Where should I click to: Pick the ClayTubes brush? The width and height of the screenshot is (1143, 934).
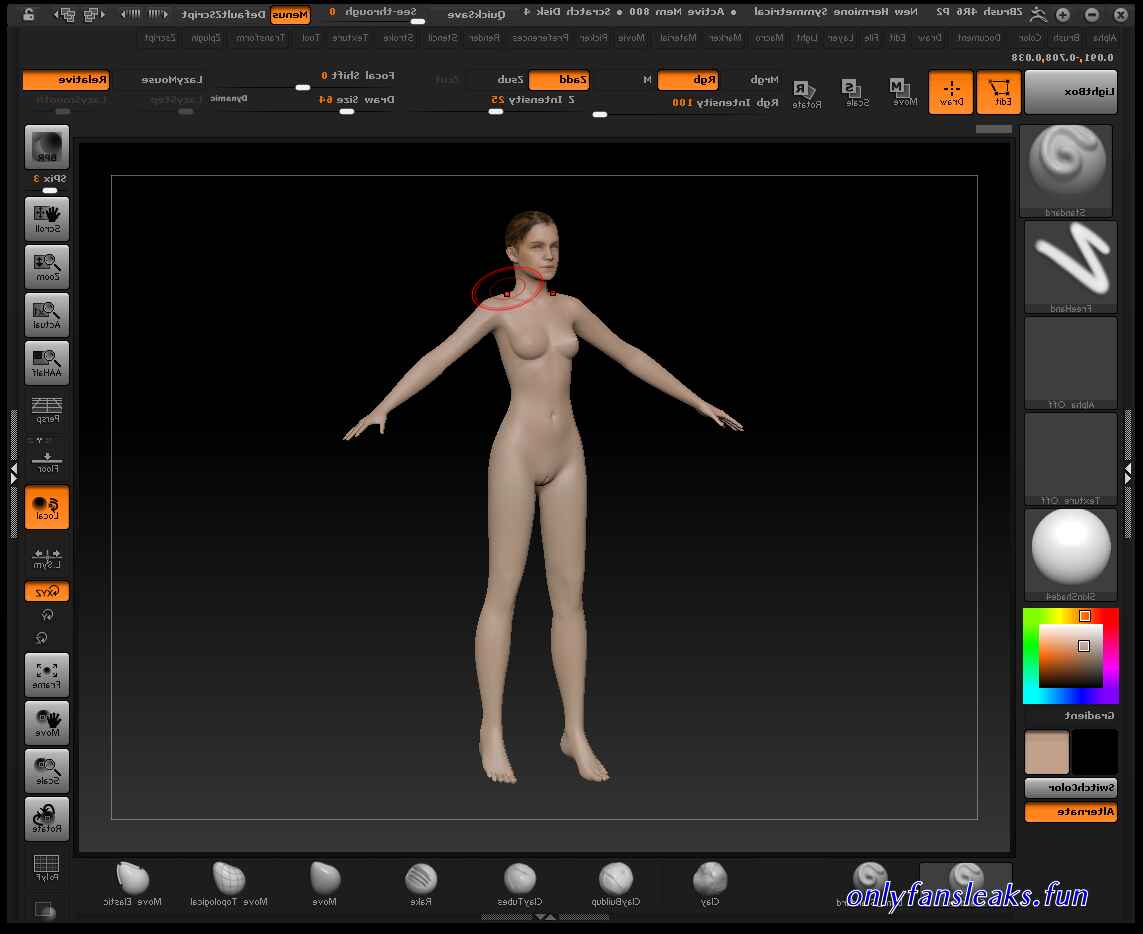click(x=520, y=884)
